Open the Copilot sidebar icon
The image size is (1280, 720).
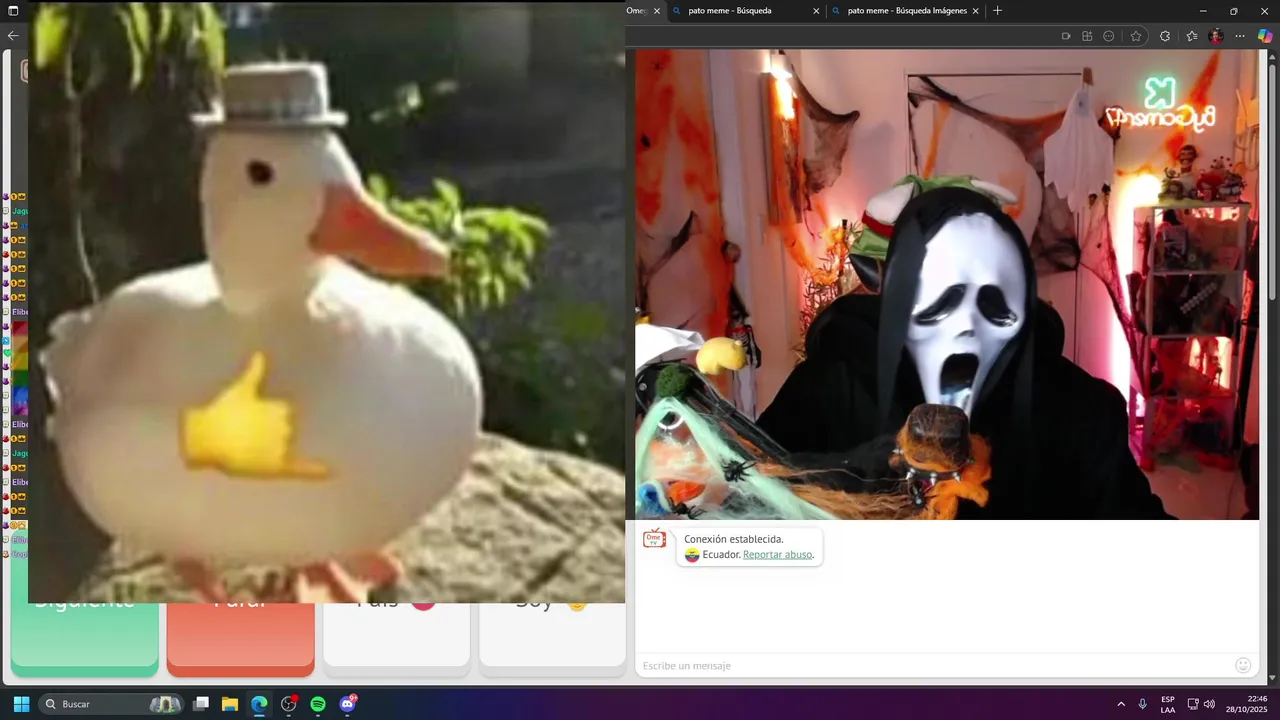click(1265, 36)
